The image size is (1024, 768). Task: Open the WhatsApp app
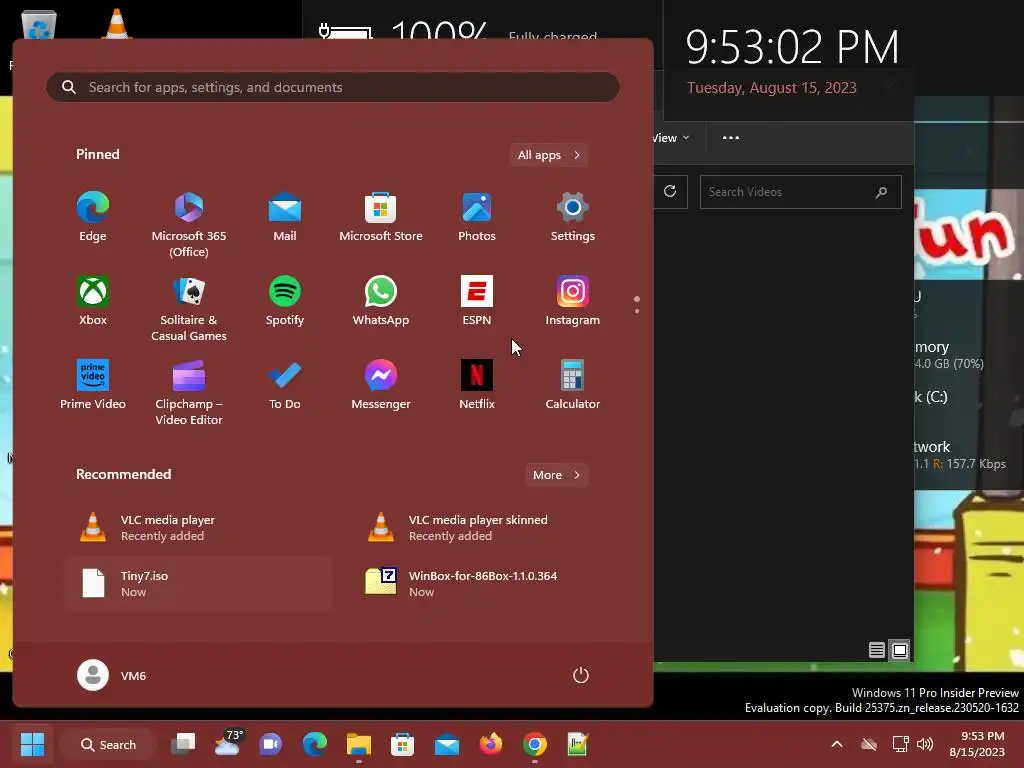click(x=381, y=302)
